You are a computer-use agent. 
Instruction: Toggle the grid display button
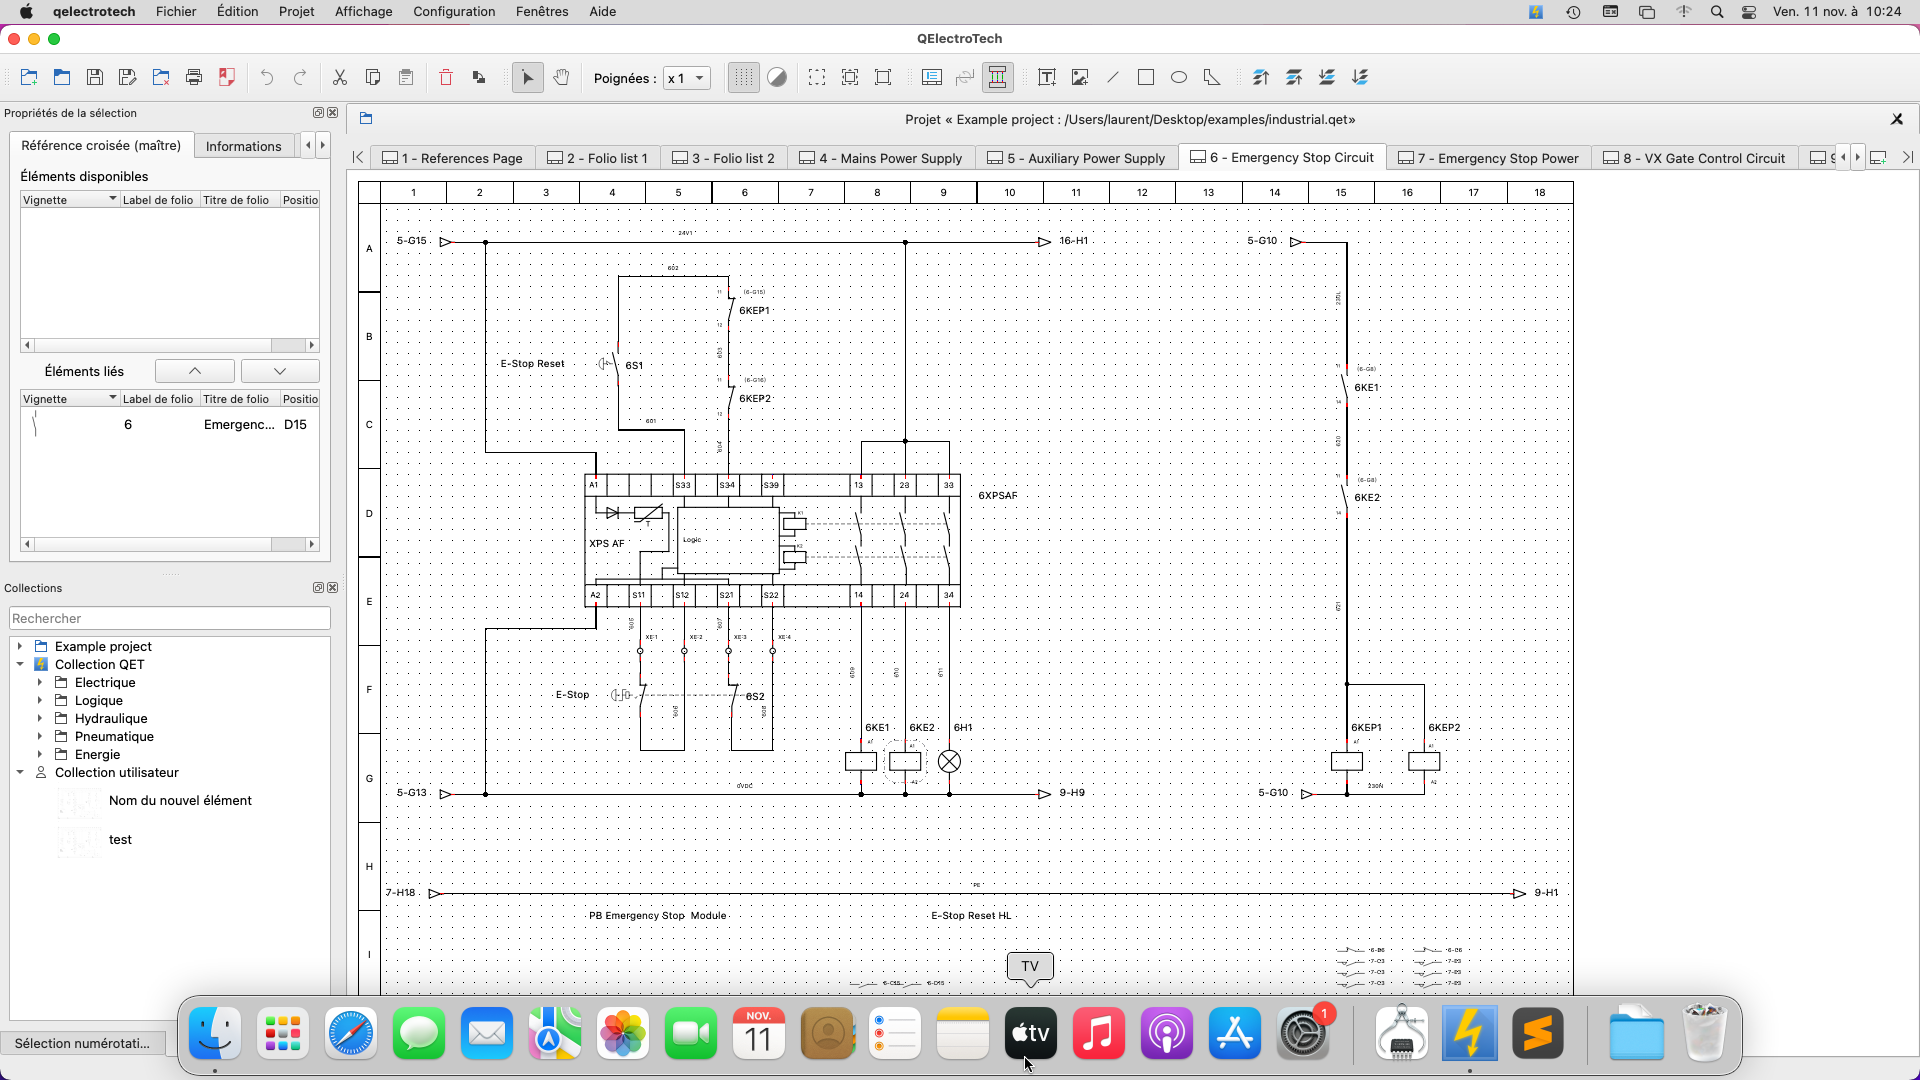(743, 77)
